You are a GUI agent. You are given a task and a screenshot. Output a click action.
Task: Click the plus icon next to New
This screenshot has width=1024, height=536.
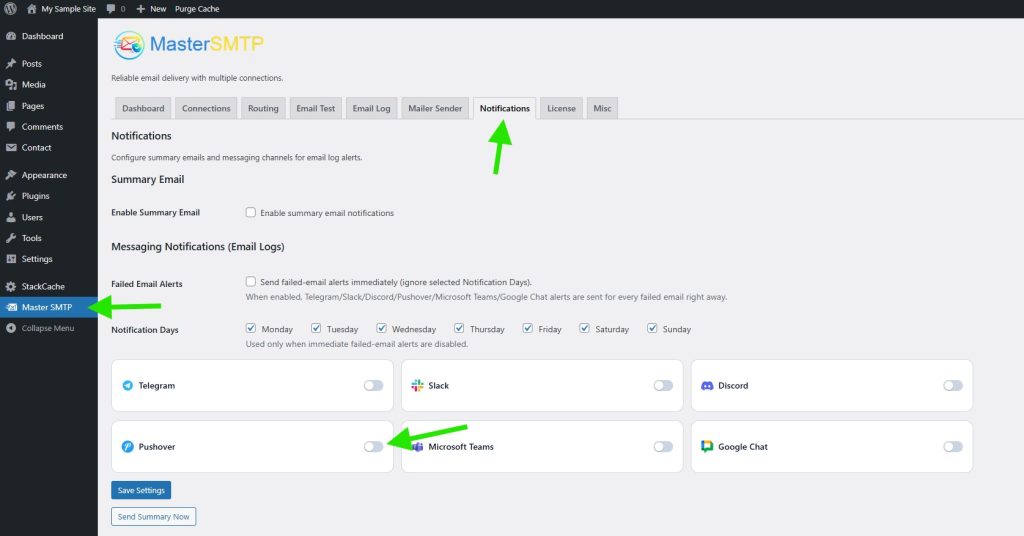(141, 8)
